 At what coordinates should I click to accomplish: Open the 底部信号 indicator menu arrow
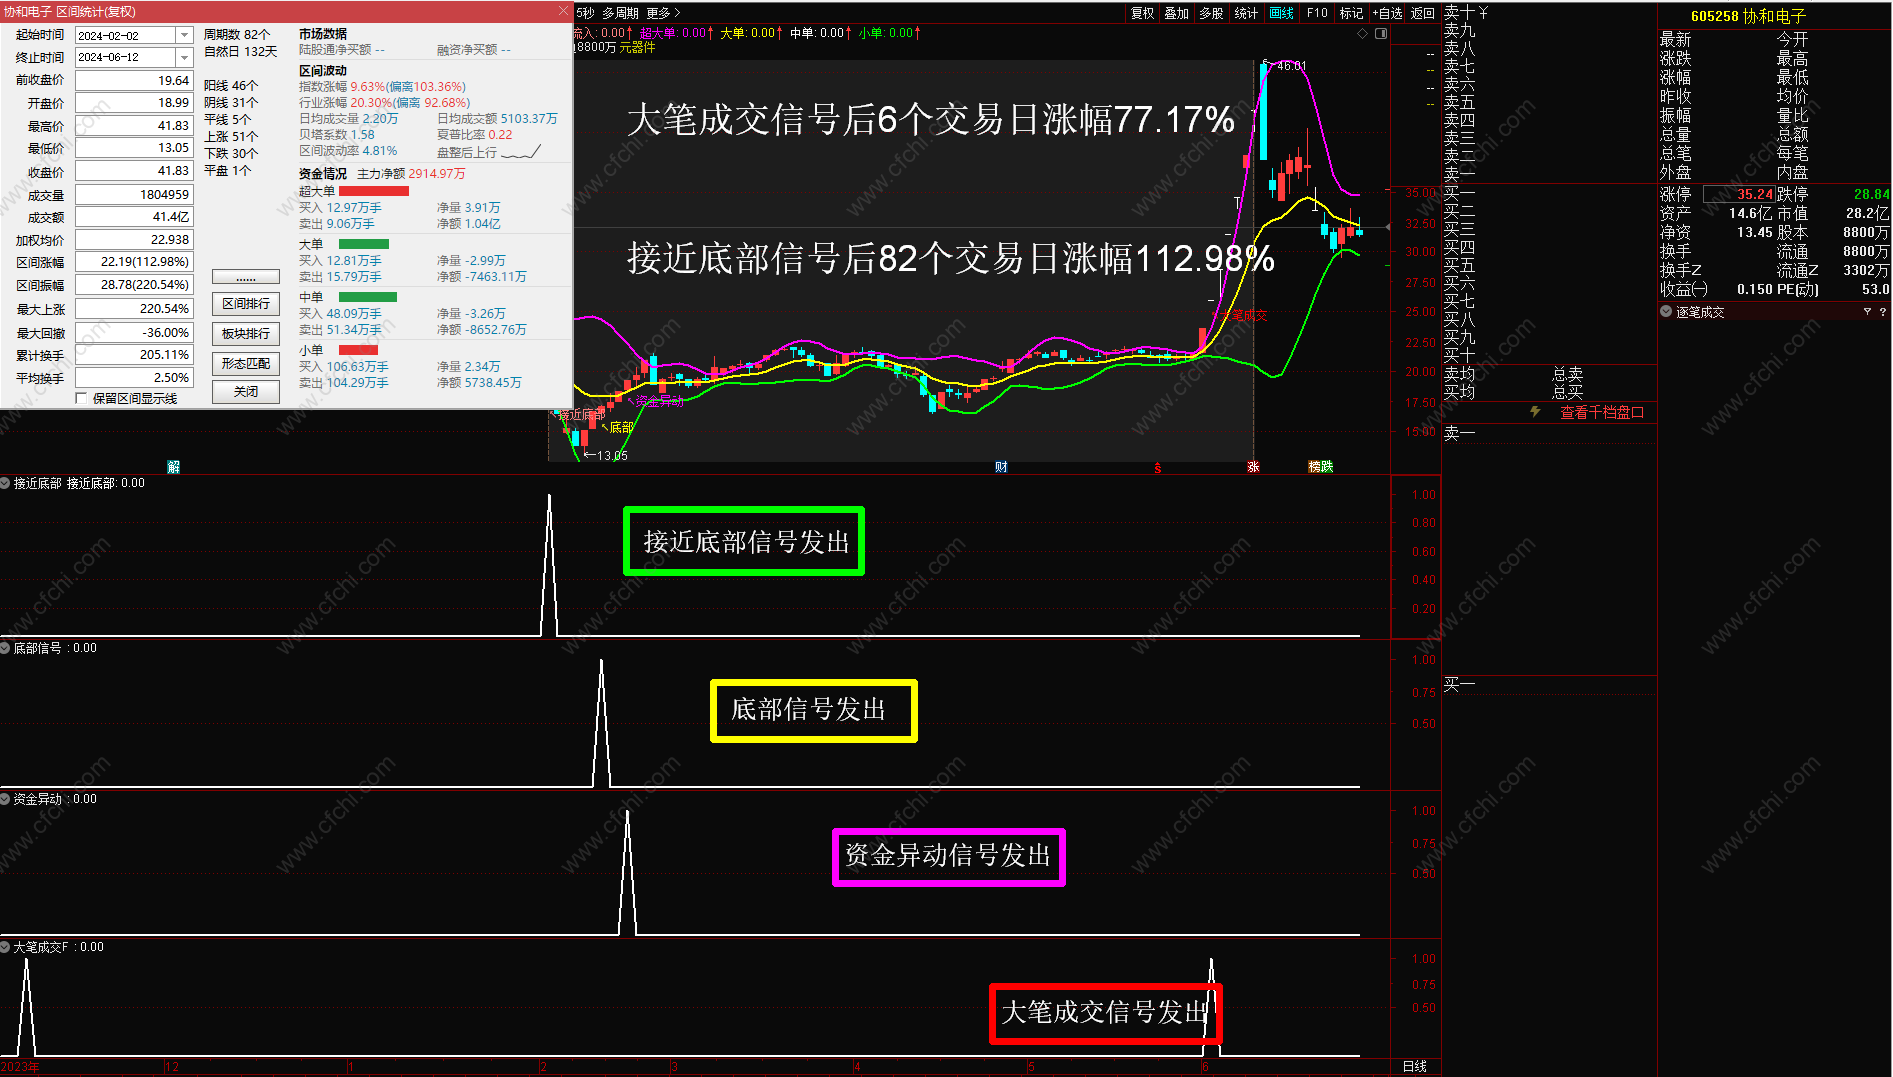[x=5, y=648]
